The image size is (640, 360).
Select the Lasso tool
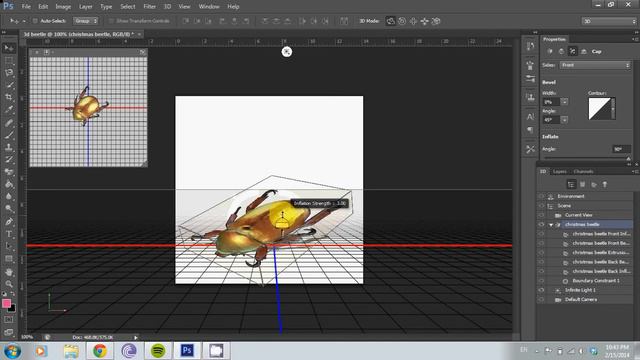pos(9,73)
